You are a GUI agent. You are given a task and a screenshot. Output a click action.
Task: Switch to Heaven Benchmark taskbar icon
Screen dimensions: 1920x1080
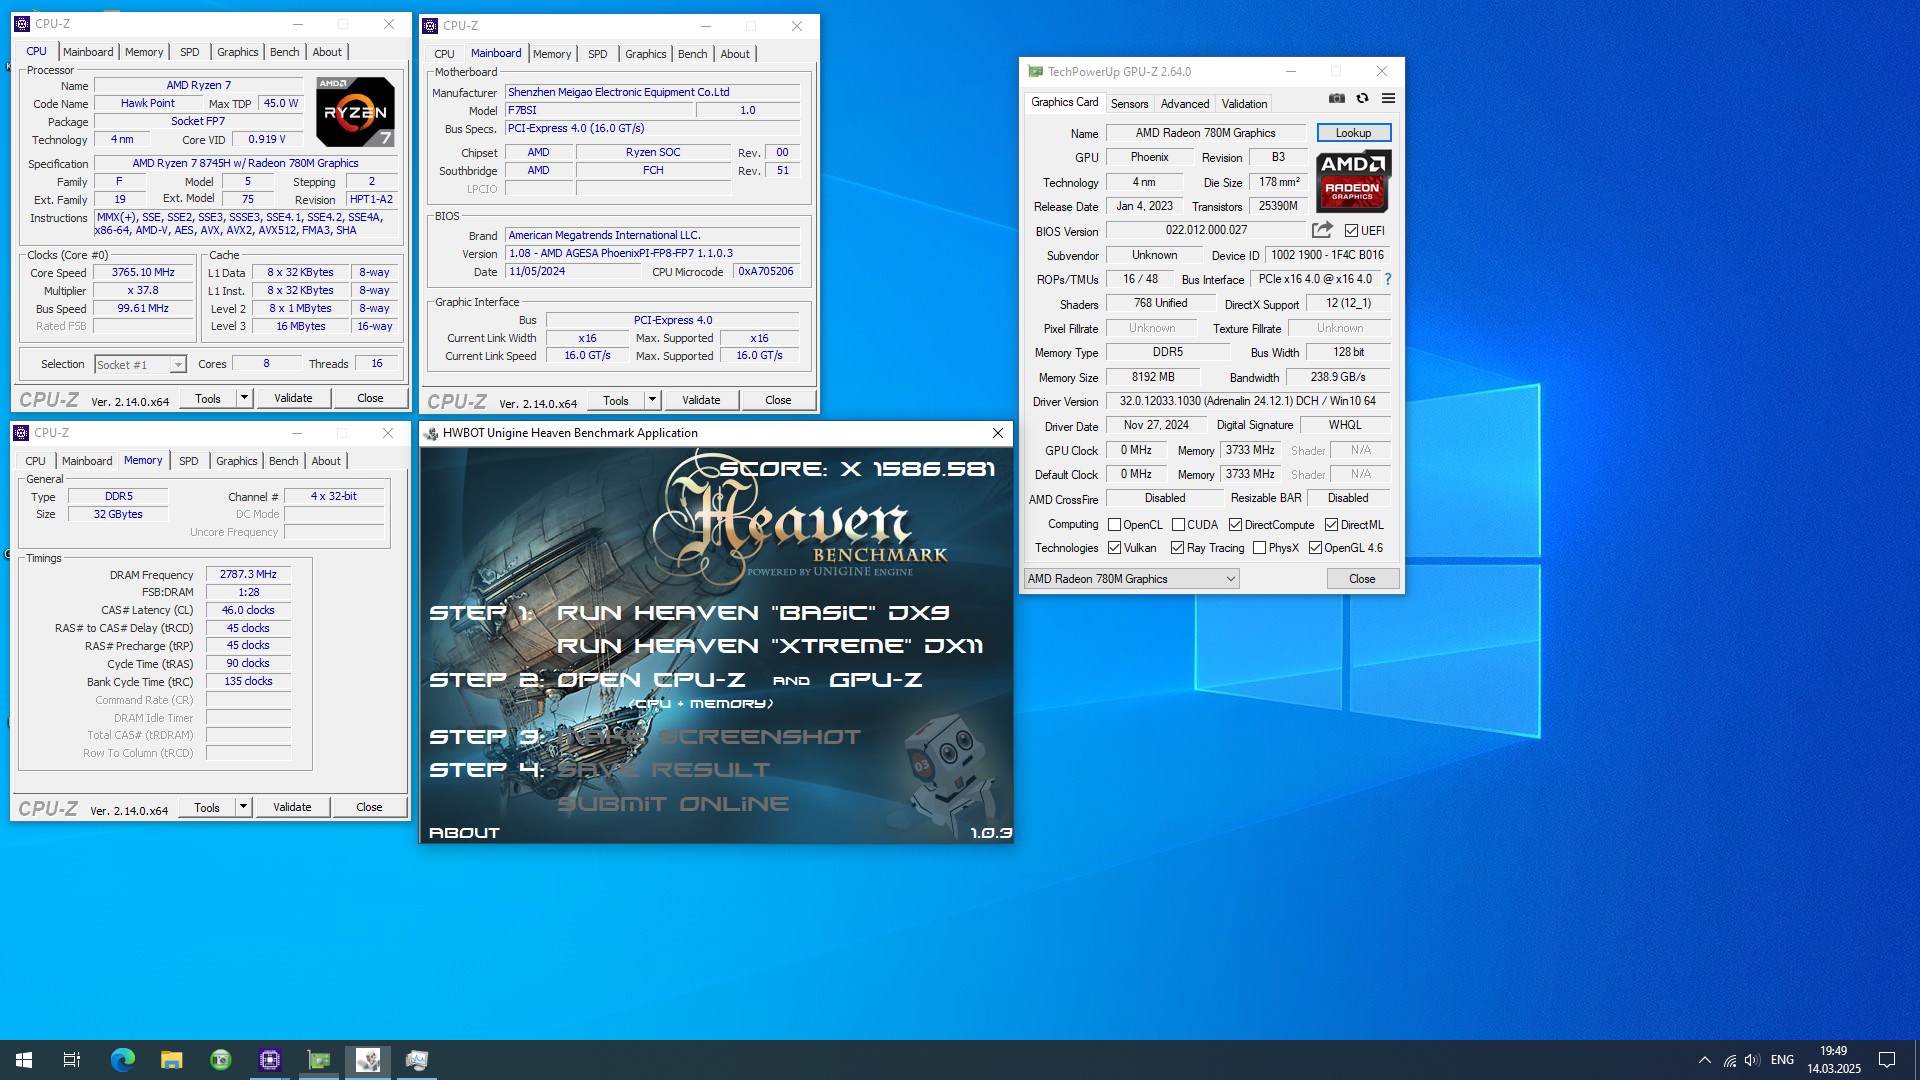[x=368, y=1060]
